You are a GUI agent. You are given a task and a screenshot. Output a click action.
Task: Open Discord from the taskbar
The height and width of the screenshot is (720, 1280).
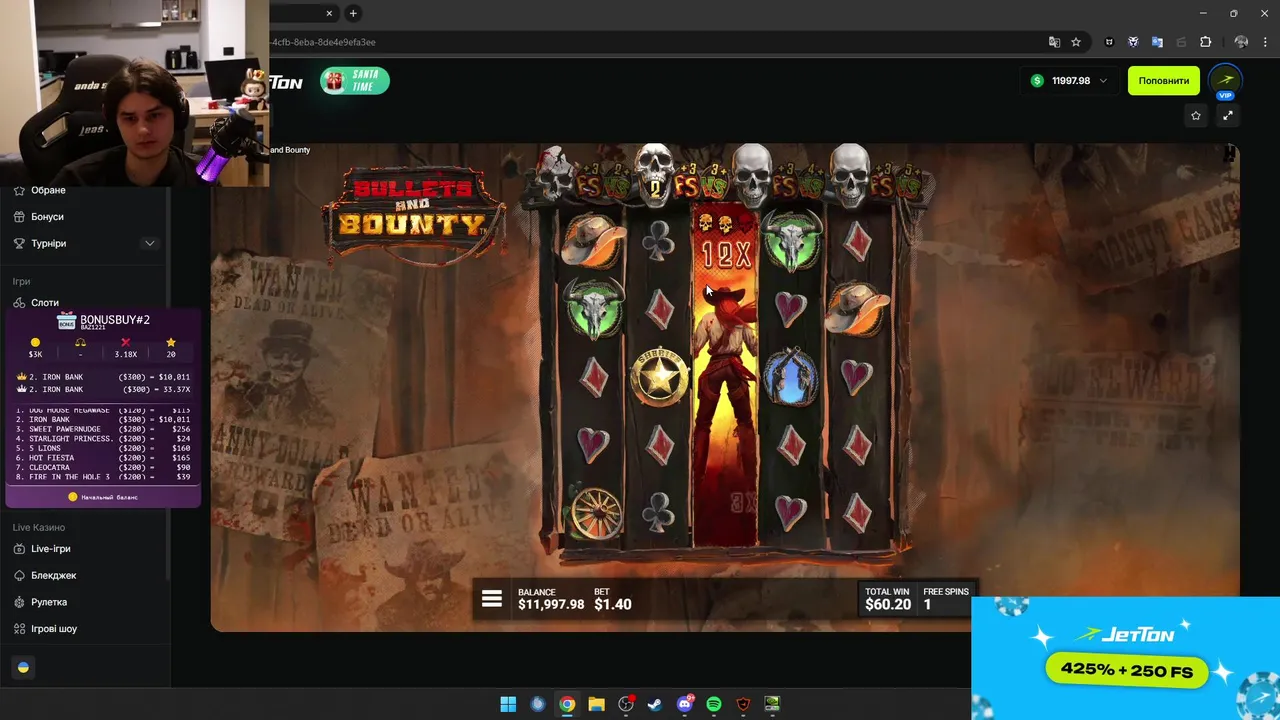[685, 704]
